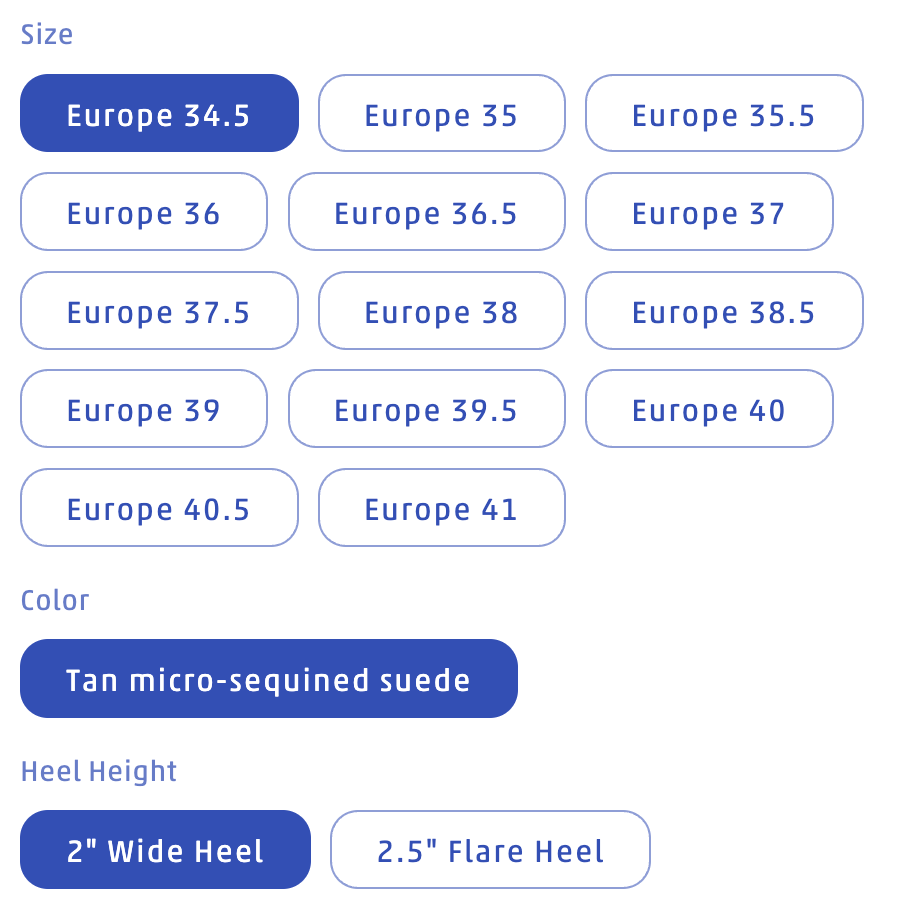This screenshot has width=902, height=922.
Task: Select Tan micro-sequined suede color
Action: pos(268,679)
